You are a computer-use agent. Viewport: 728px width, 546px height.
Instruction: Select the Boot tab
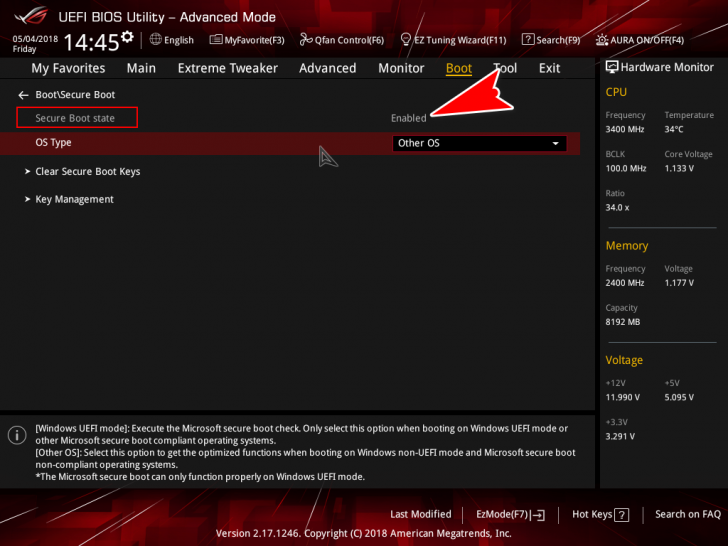click(x=459, y=68)
